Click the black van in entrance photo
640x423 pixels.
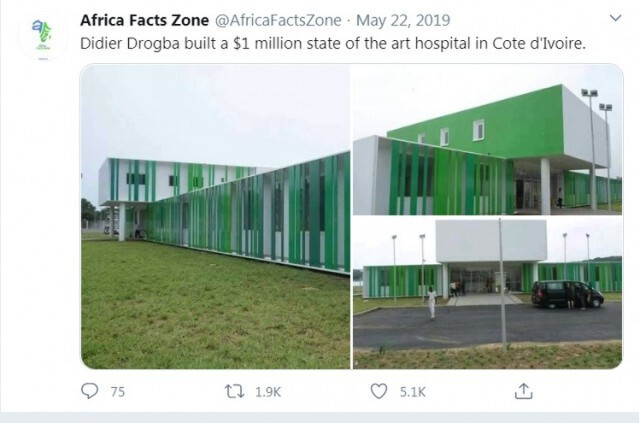point(567,294)
